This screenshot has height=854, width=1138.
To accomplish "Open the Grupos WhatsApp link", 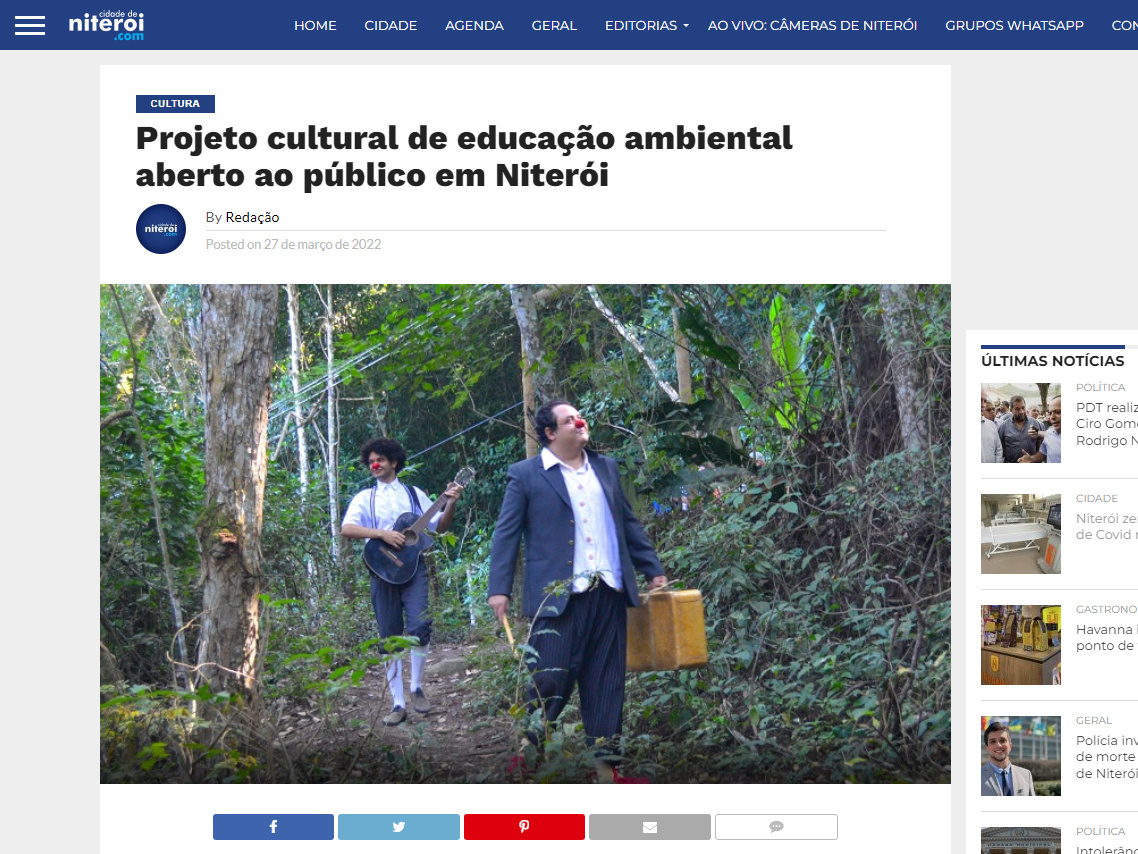I will click(x=1014, y=25).
